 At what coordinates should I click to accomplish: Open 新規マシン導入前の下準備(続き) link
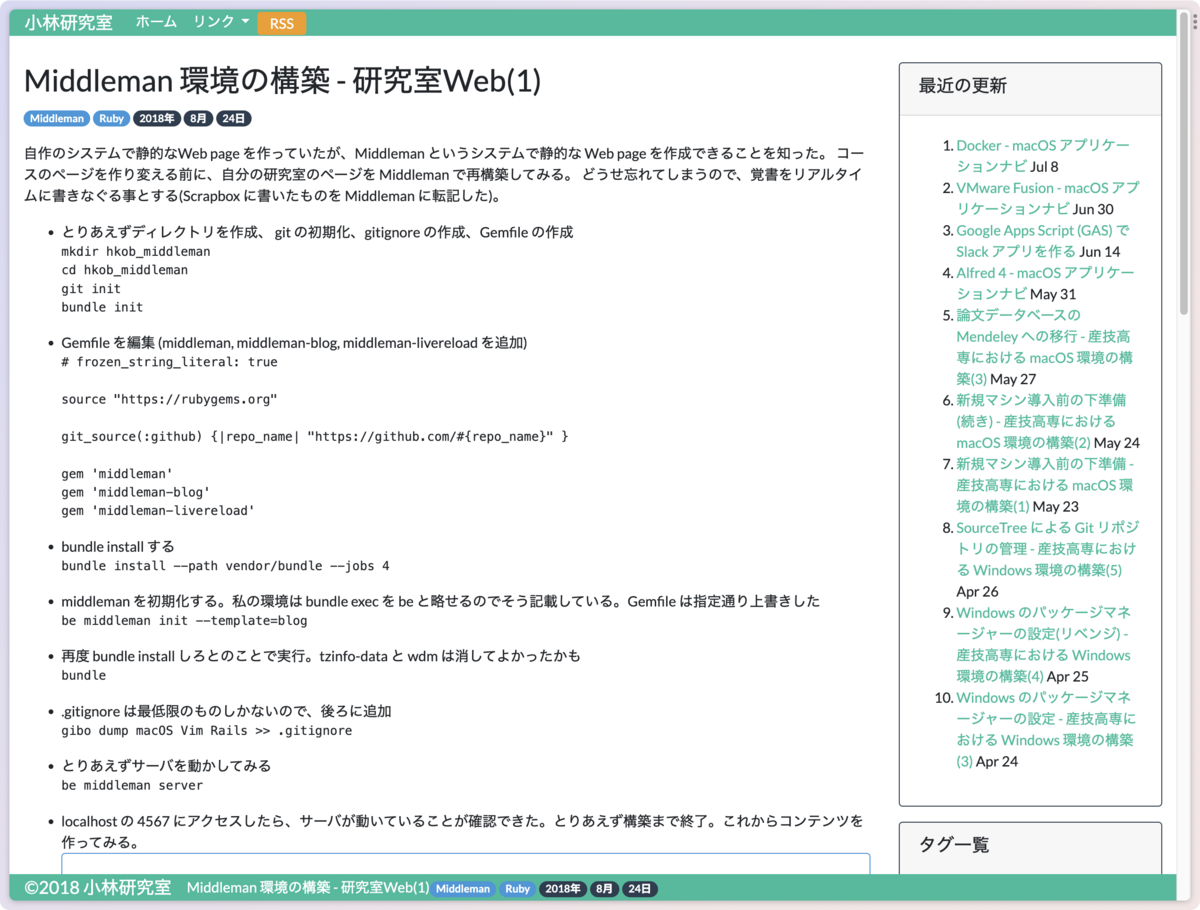(x=1044, y=421)
